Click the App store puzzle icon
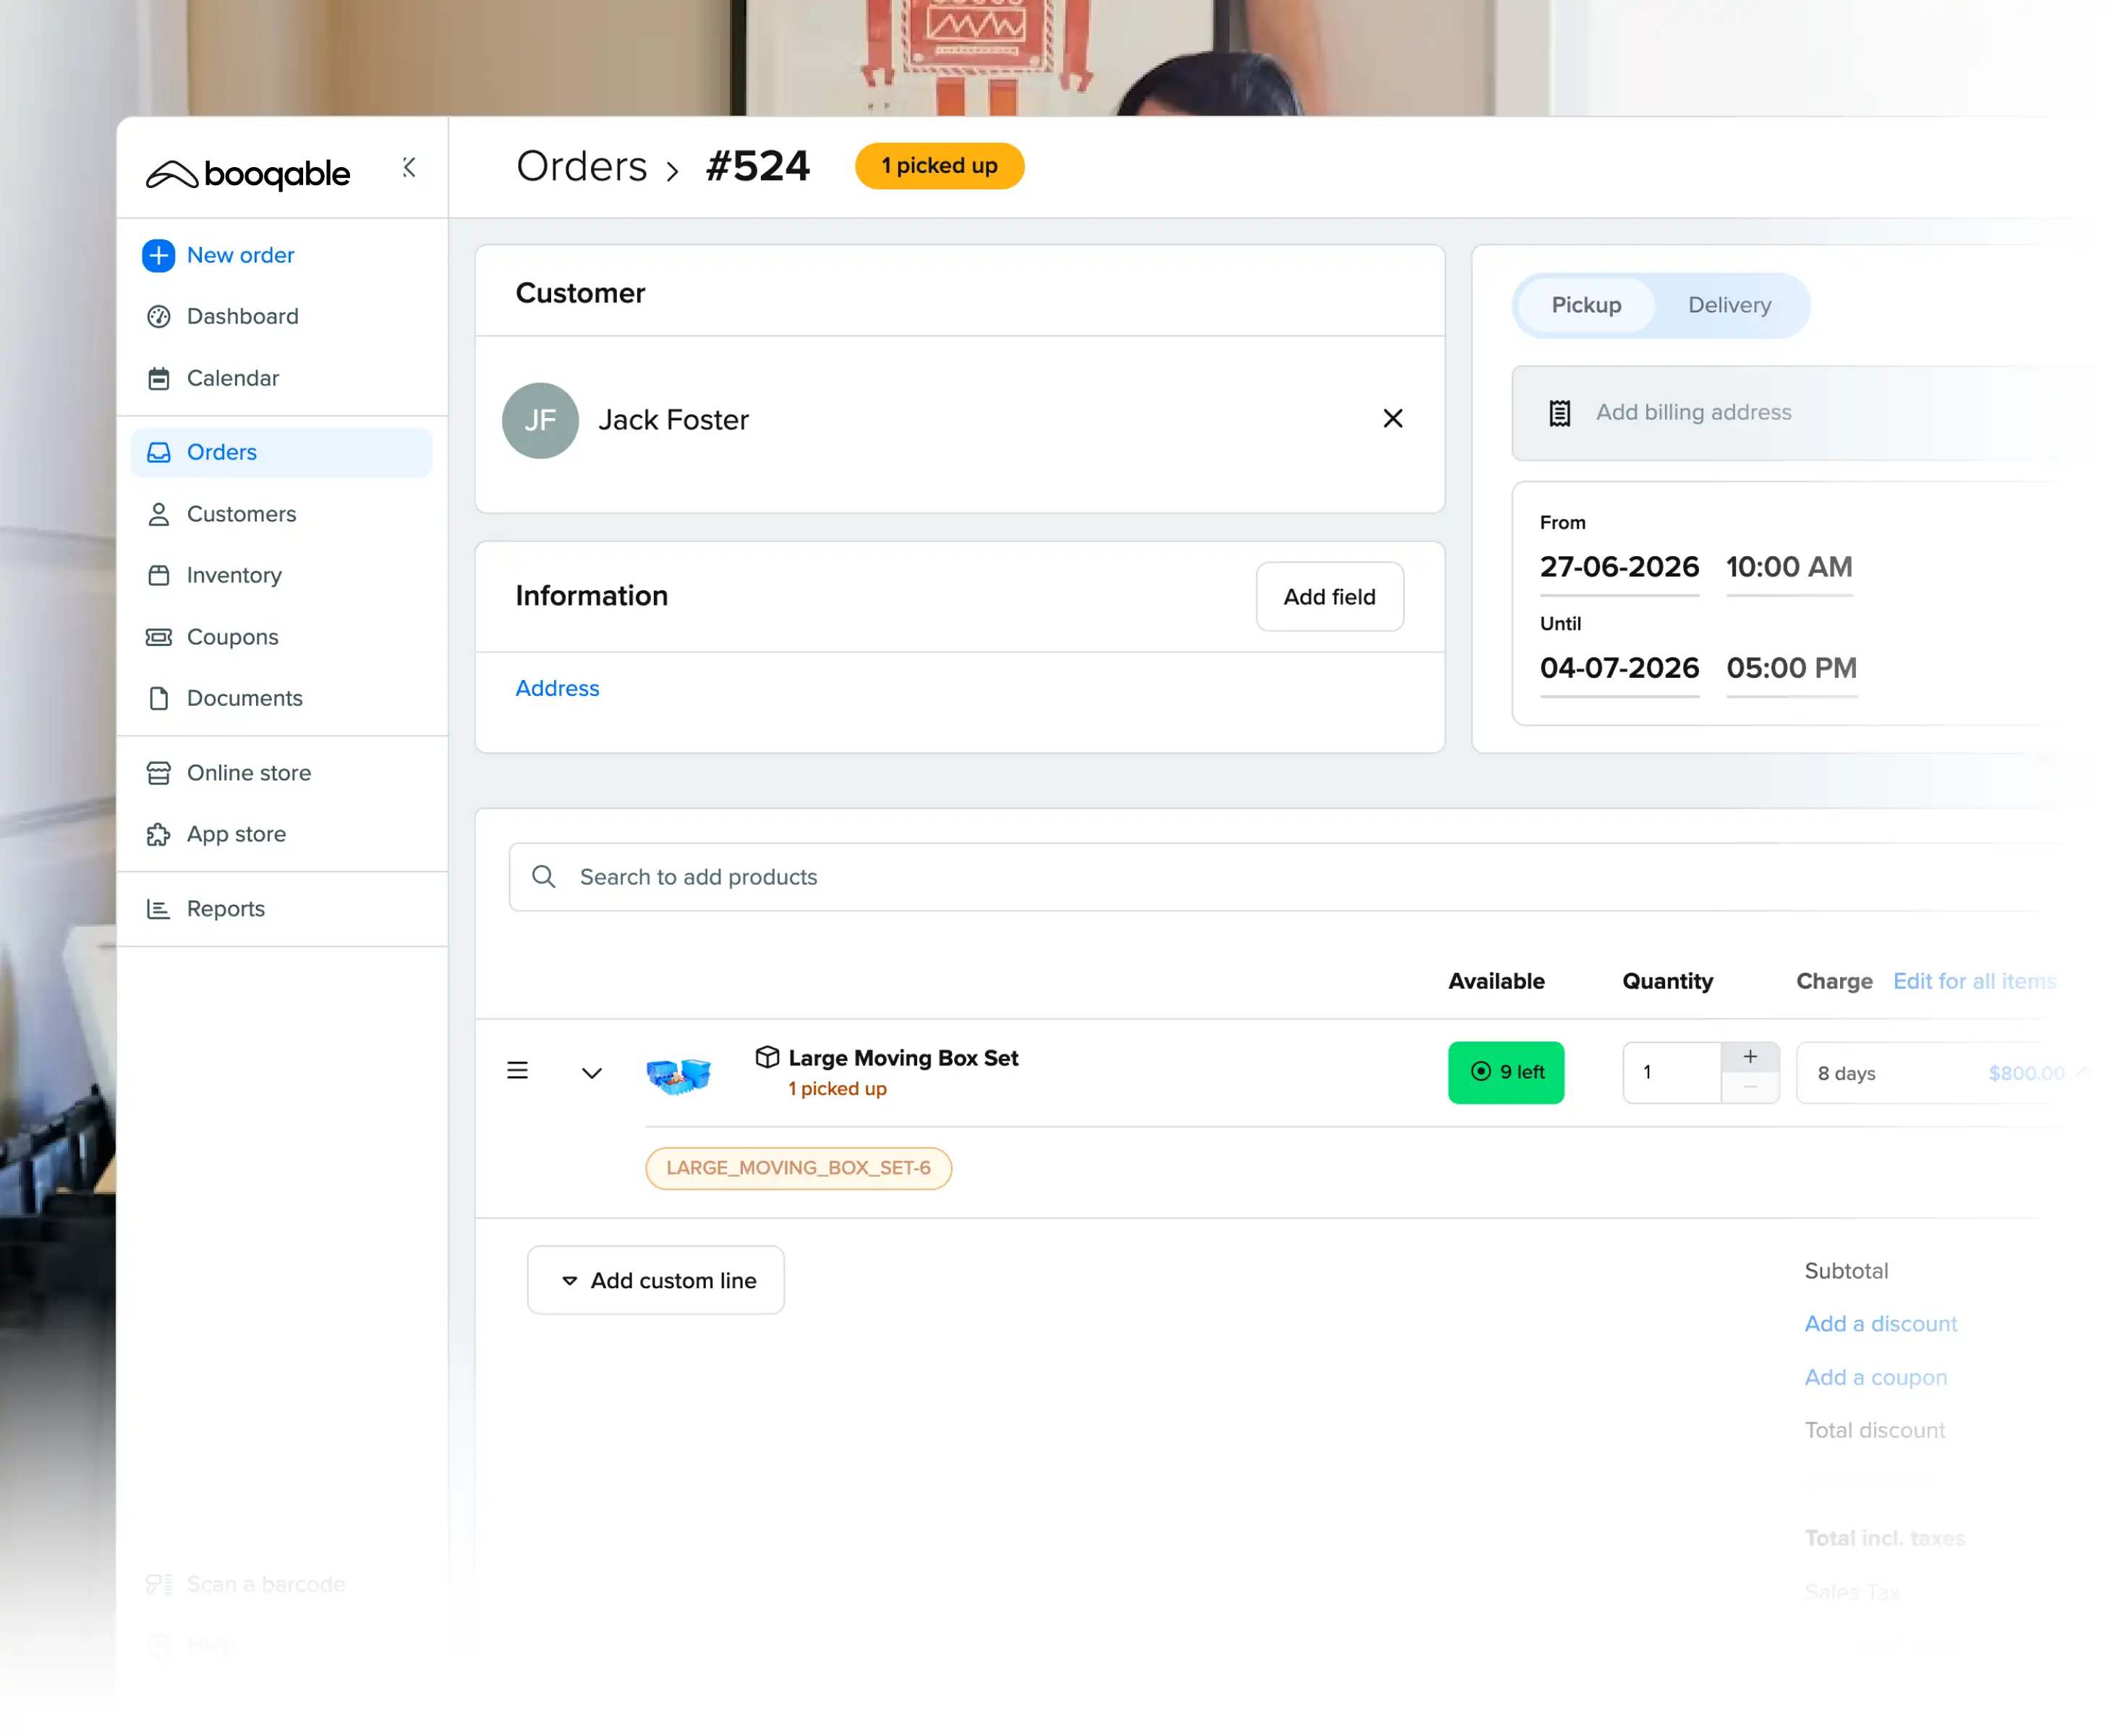2112x1736 pixels. (158, 834)
